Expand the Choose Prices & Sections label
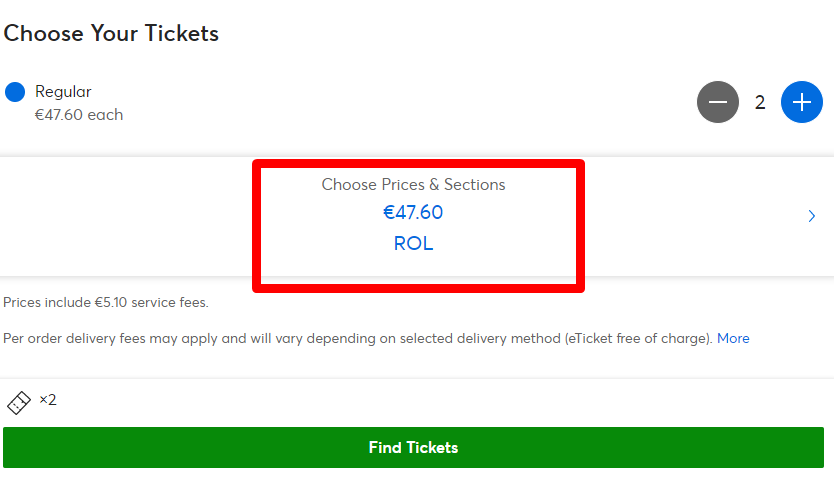 click(x=413, y=185)
